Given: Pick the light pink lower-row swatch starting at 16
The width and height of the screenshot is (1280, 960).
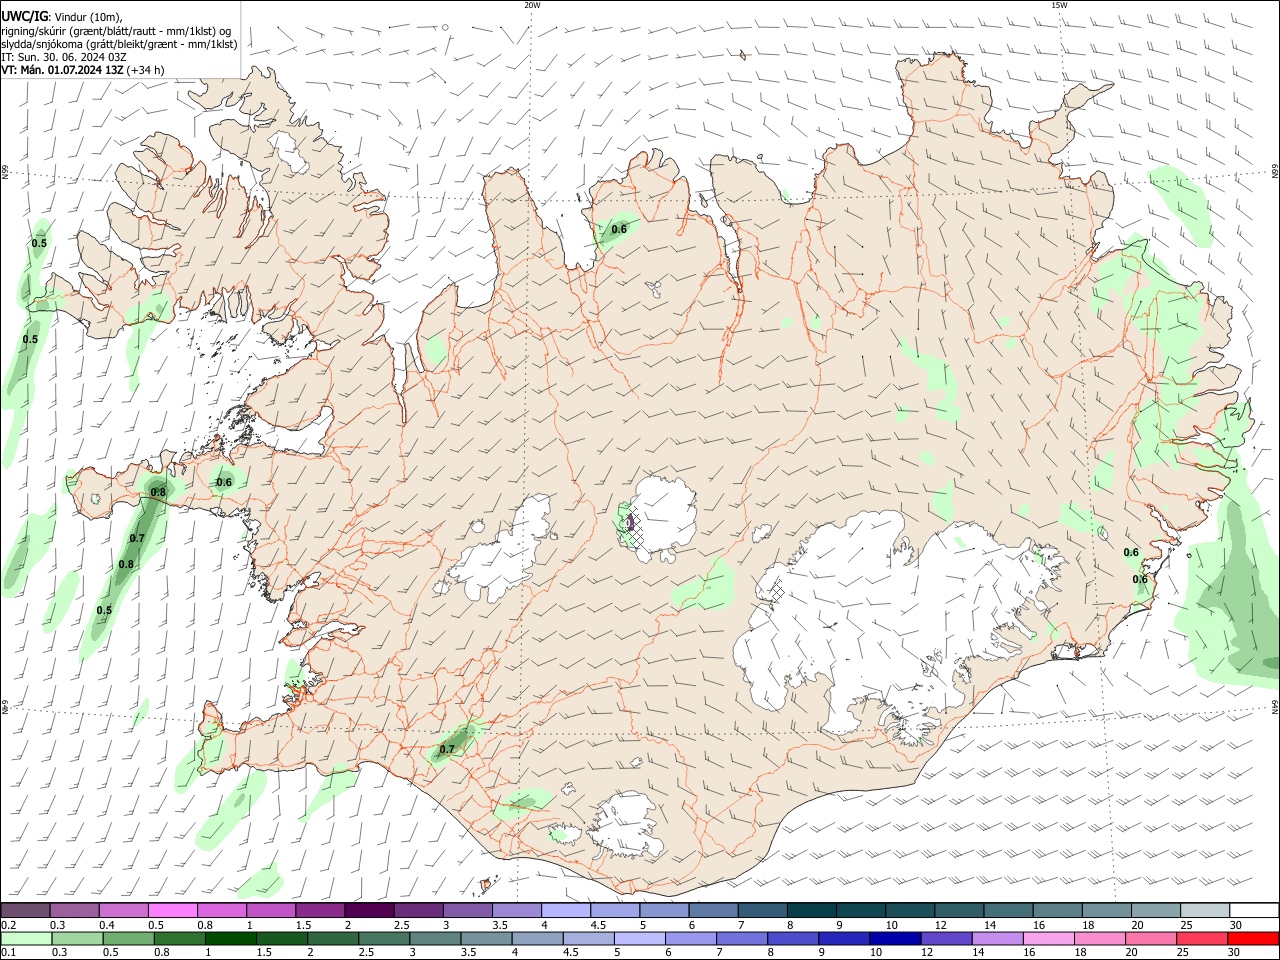Looking at the screenshot, I should click(1049, 938).
